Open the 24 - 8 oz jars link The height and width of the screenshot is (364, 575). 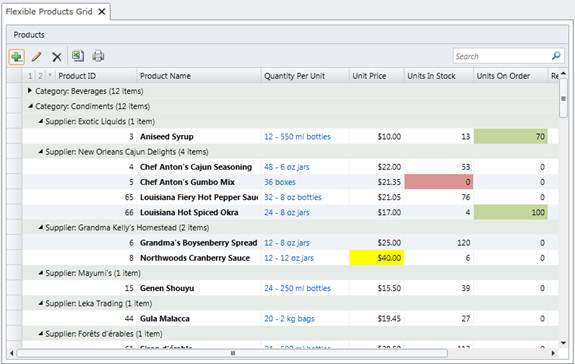tap(287, 213)
